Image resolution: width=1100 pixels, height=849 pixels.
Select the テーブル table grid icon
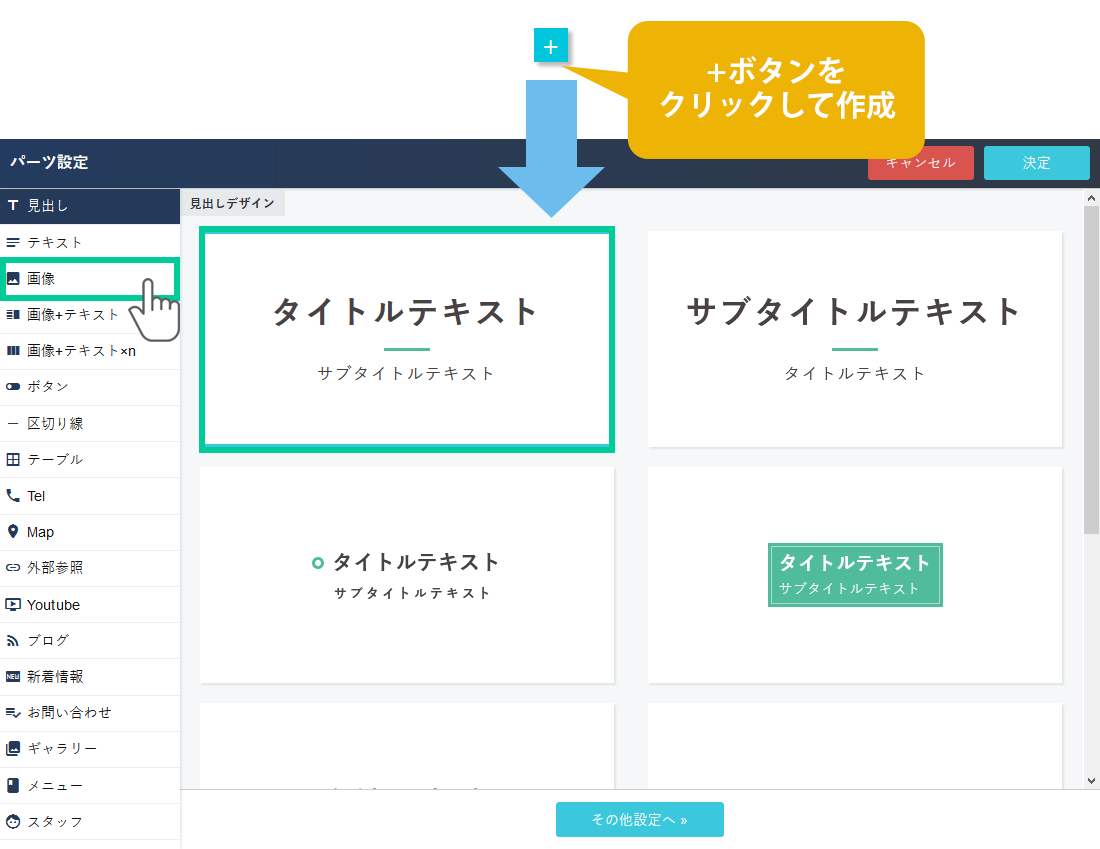[13, 460]
